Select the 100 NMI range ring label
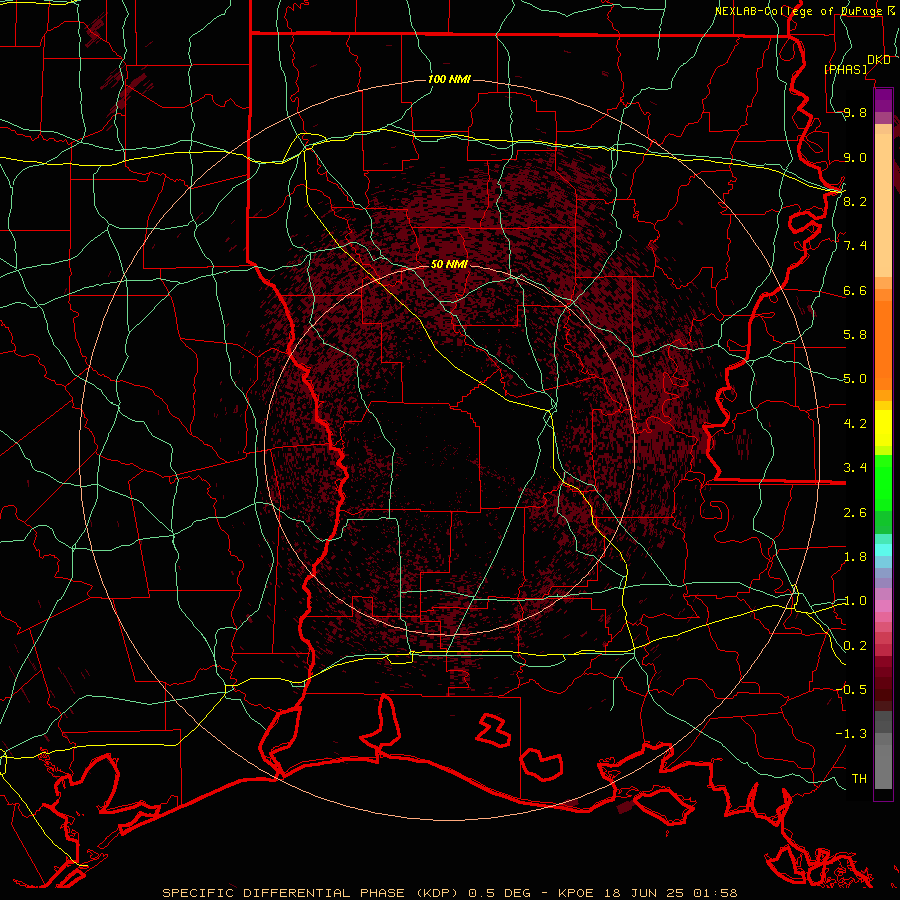Screen dimensions: 900x900 pos(449,79)
